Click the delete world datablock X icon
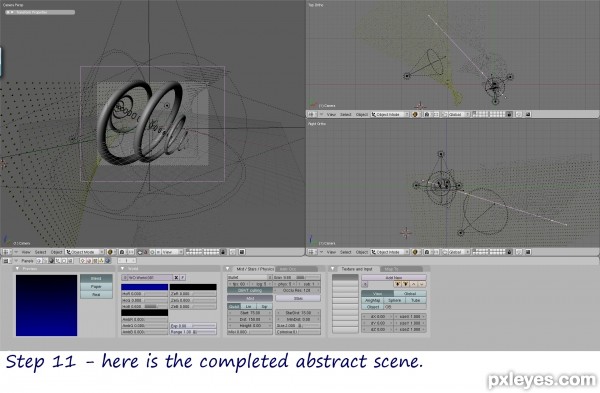This screenshot has width=600, height=393. click(x=176, y=277)
